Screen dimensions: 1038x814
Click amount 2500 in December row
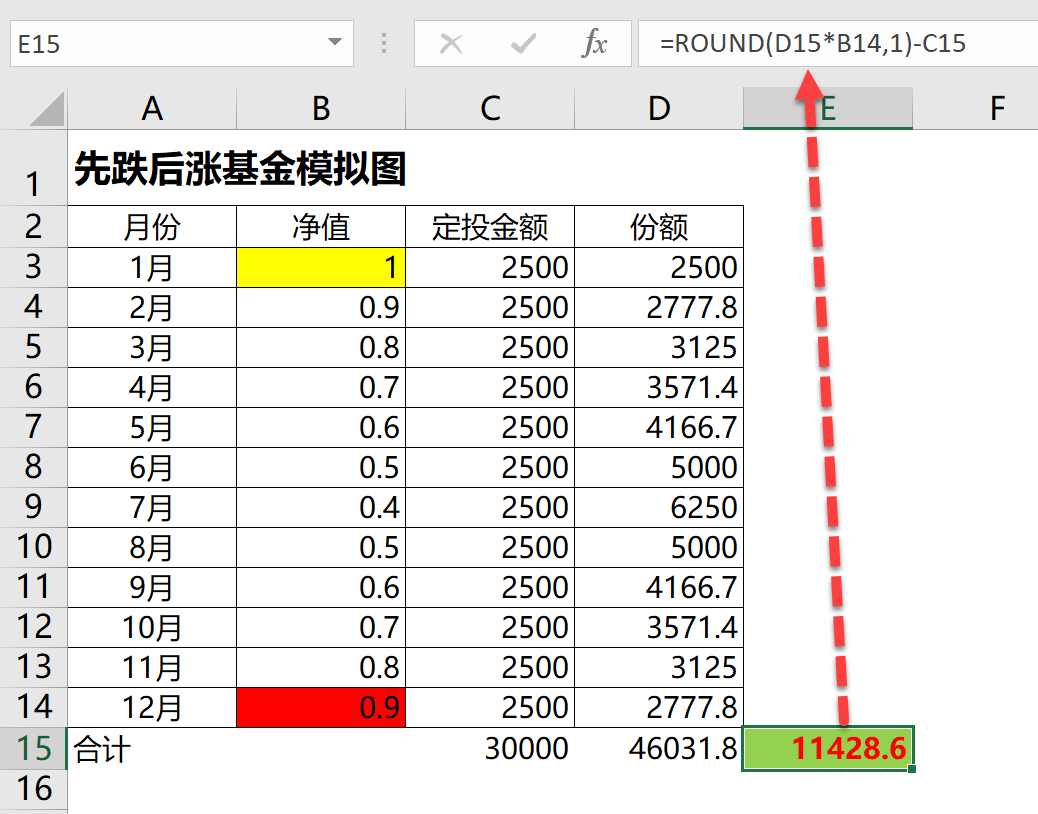point(490,707)
